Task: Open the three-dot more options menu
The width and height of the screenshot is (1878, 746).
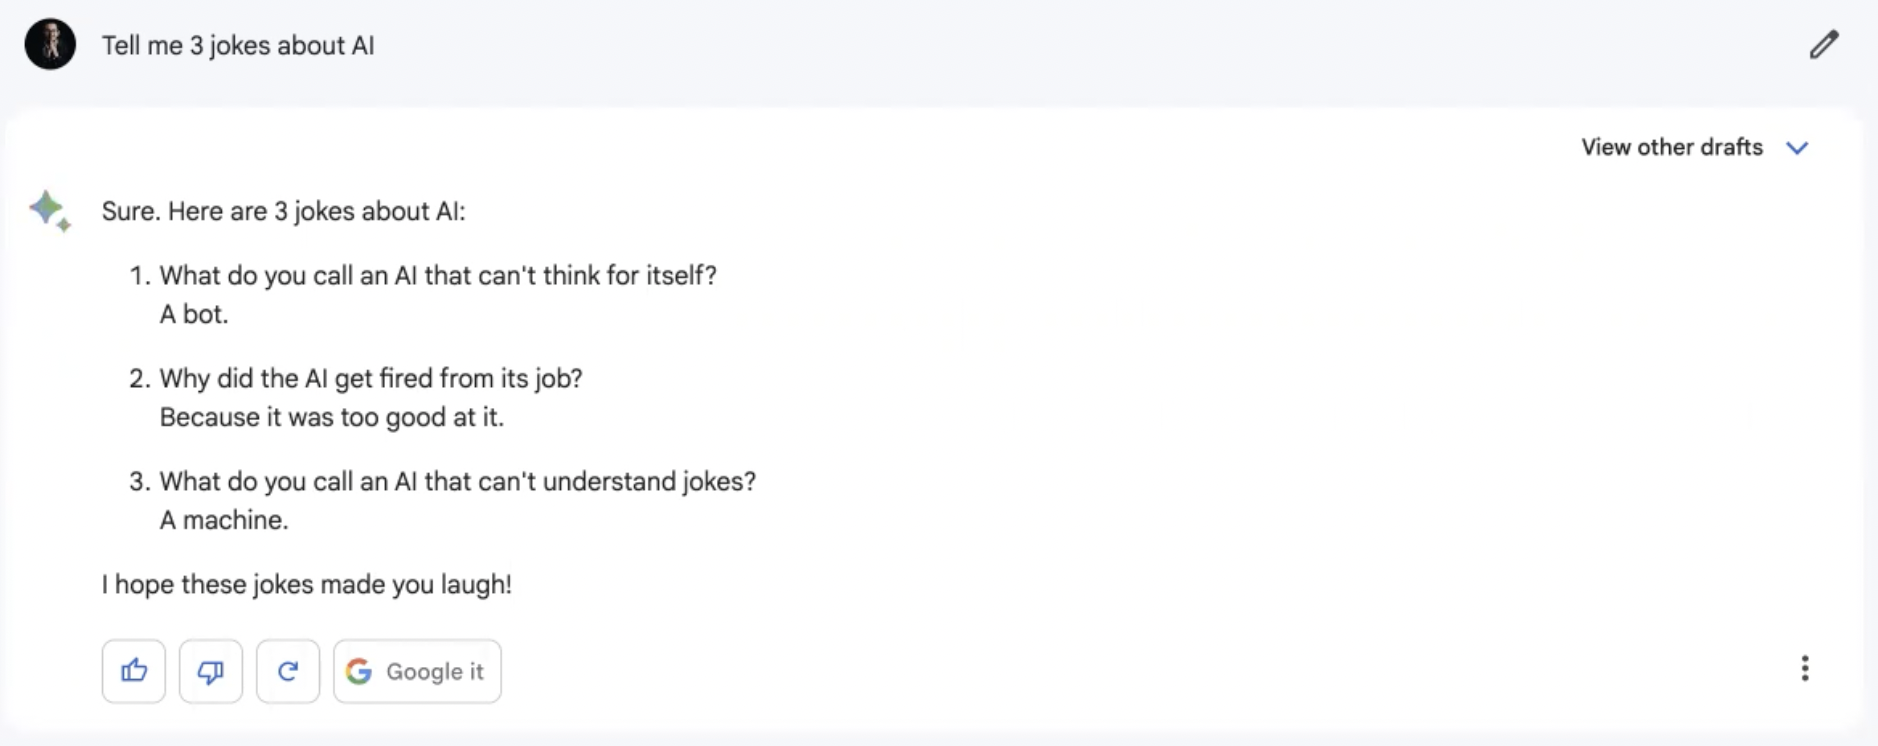Action: coord(1804,668)
